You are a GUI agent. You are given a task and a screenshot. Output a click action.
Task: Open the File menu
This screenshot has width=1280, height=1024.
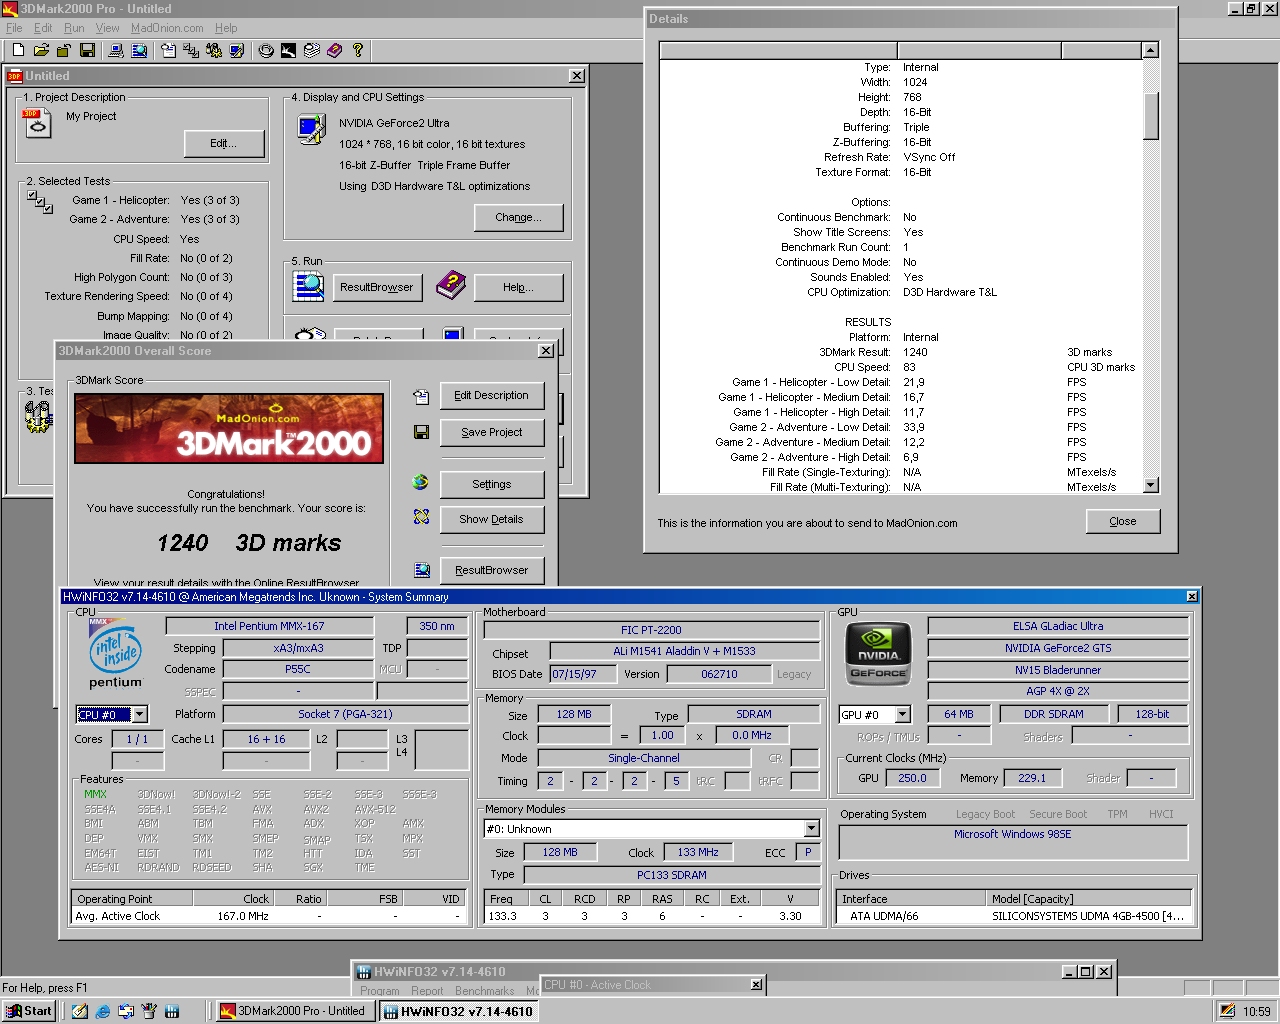14,28
